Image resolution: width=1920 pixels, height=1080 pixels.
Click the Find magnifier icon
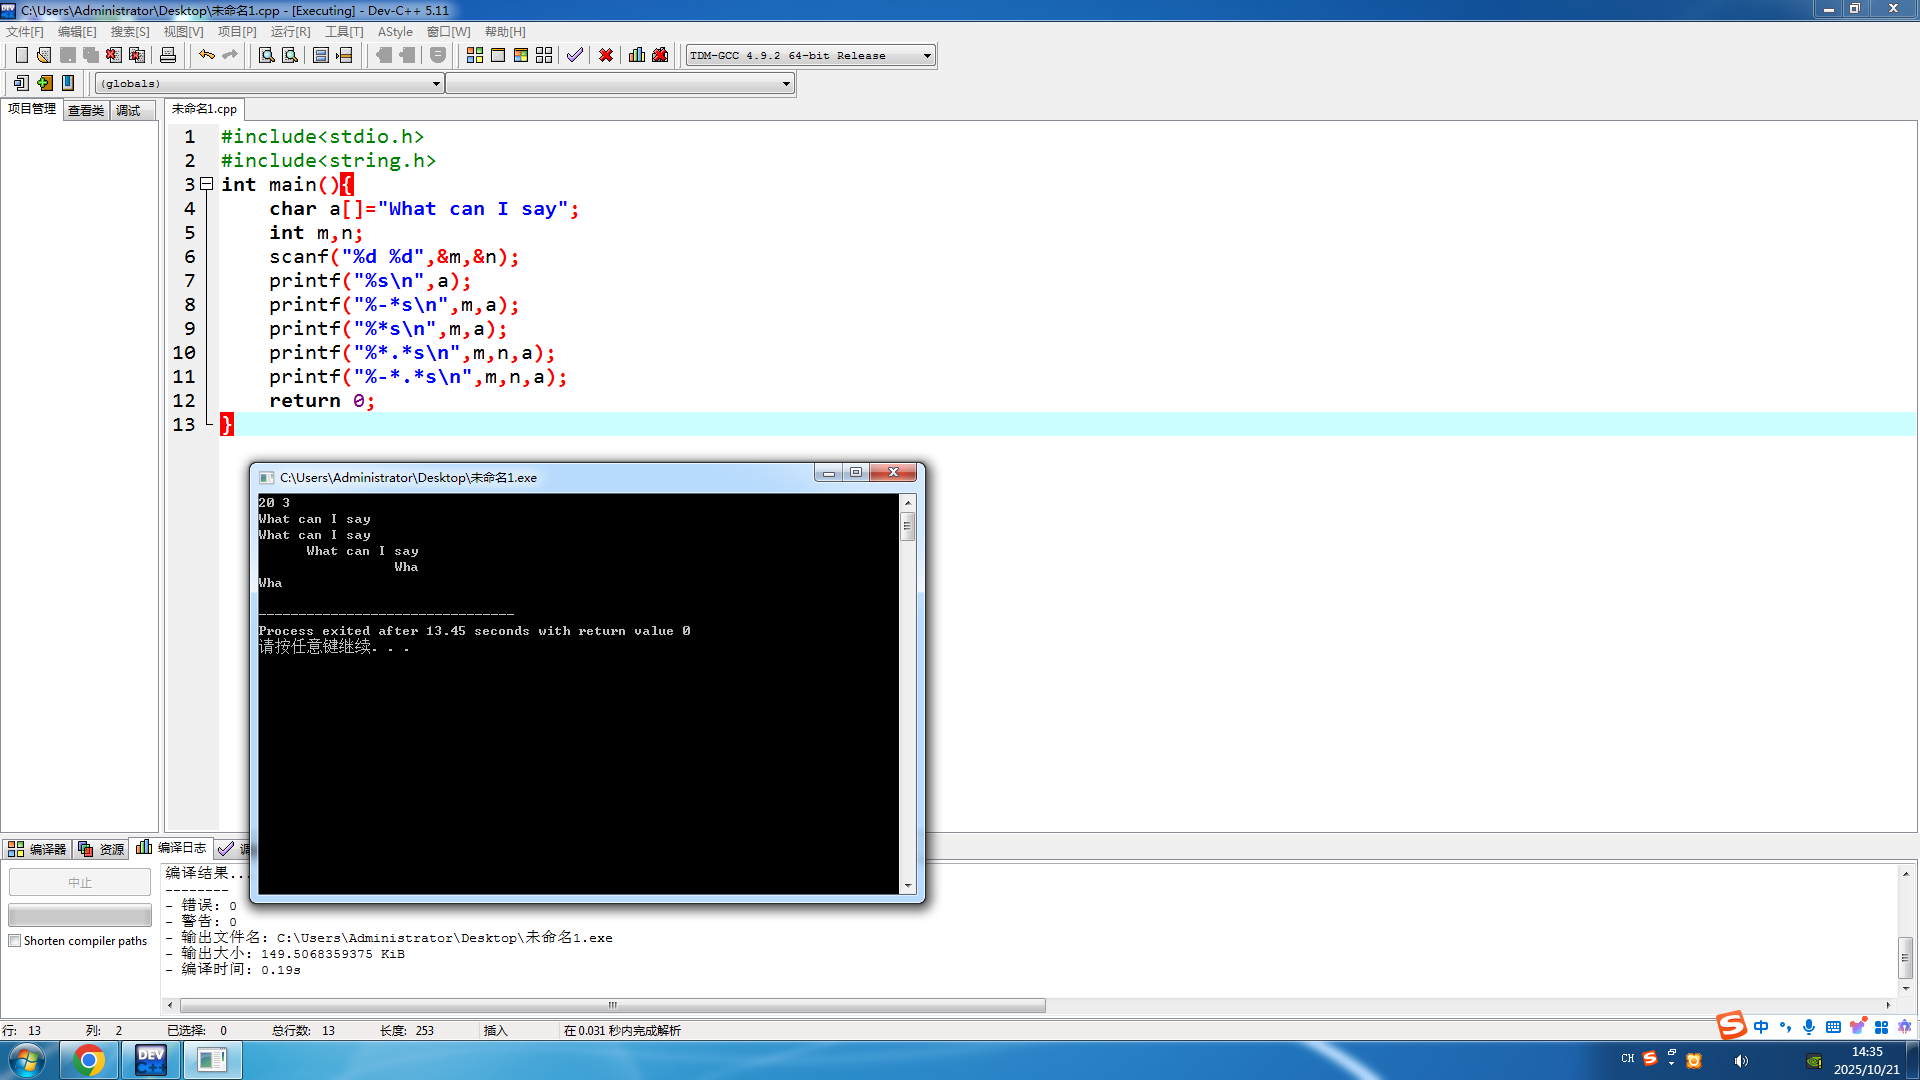266,55
